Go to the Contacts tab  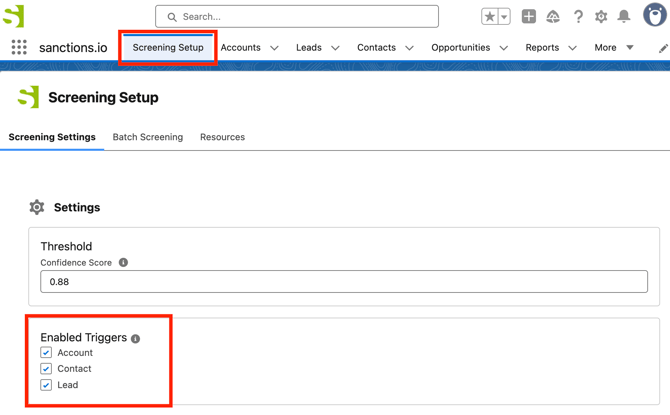(376, 47)
